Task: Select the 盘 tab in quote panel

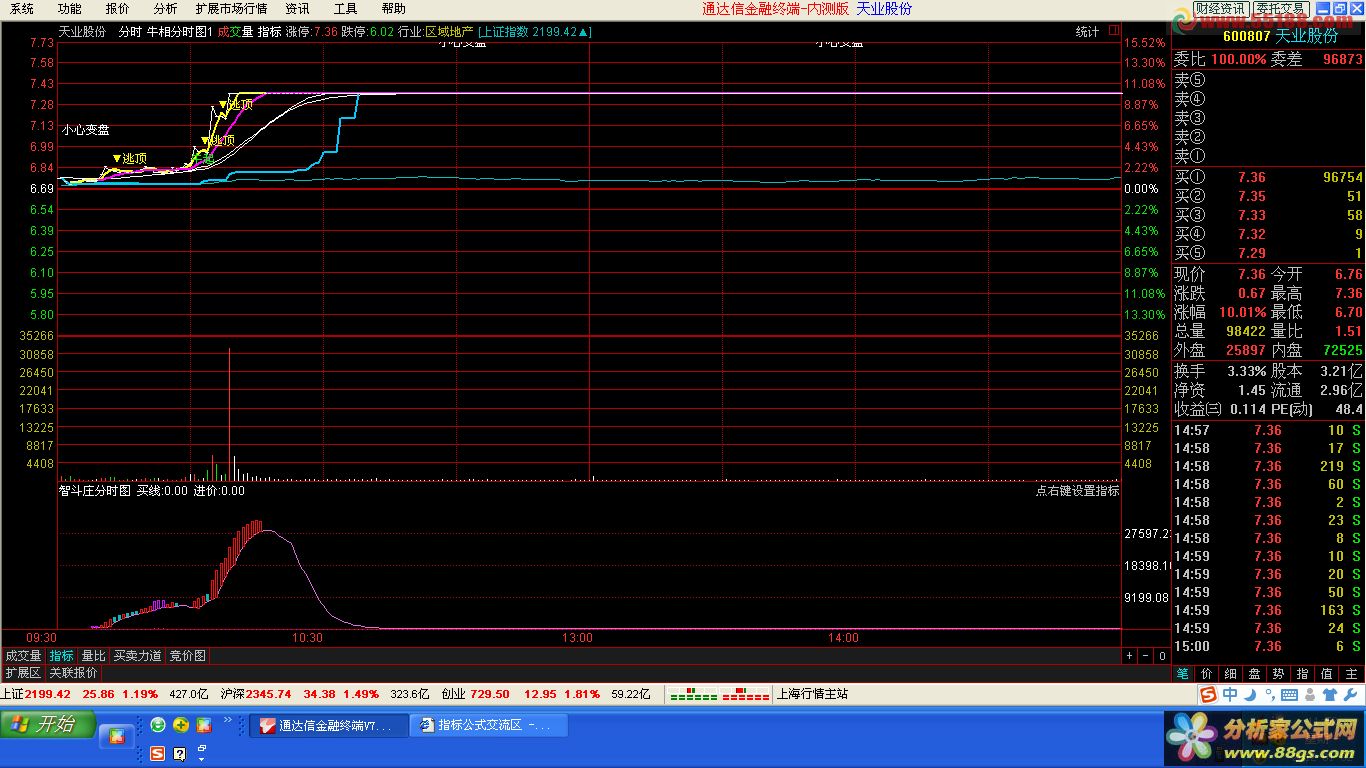Action: point(1255,674)
